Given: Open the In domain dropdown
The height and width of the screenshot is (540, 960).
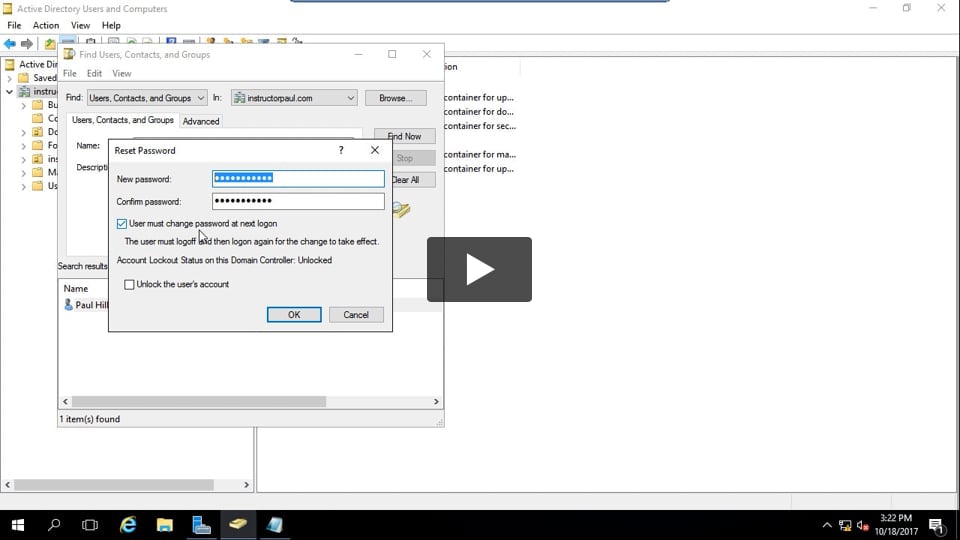Looking at the screenshot, I should tap(293, 98).
